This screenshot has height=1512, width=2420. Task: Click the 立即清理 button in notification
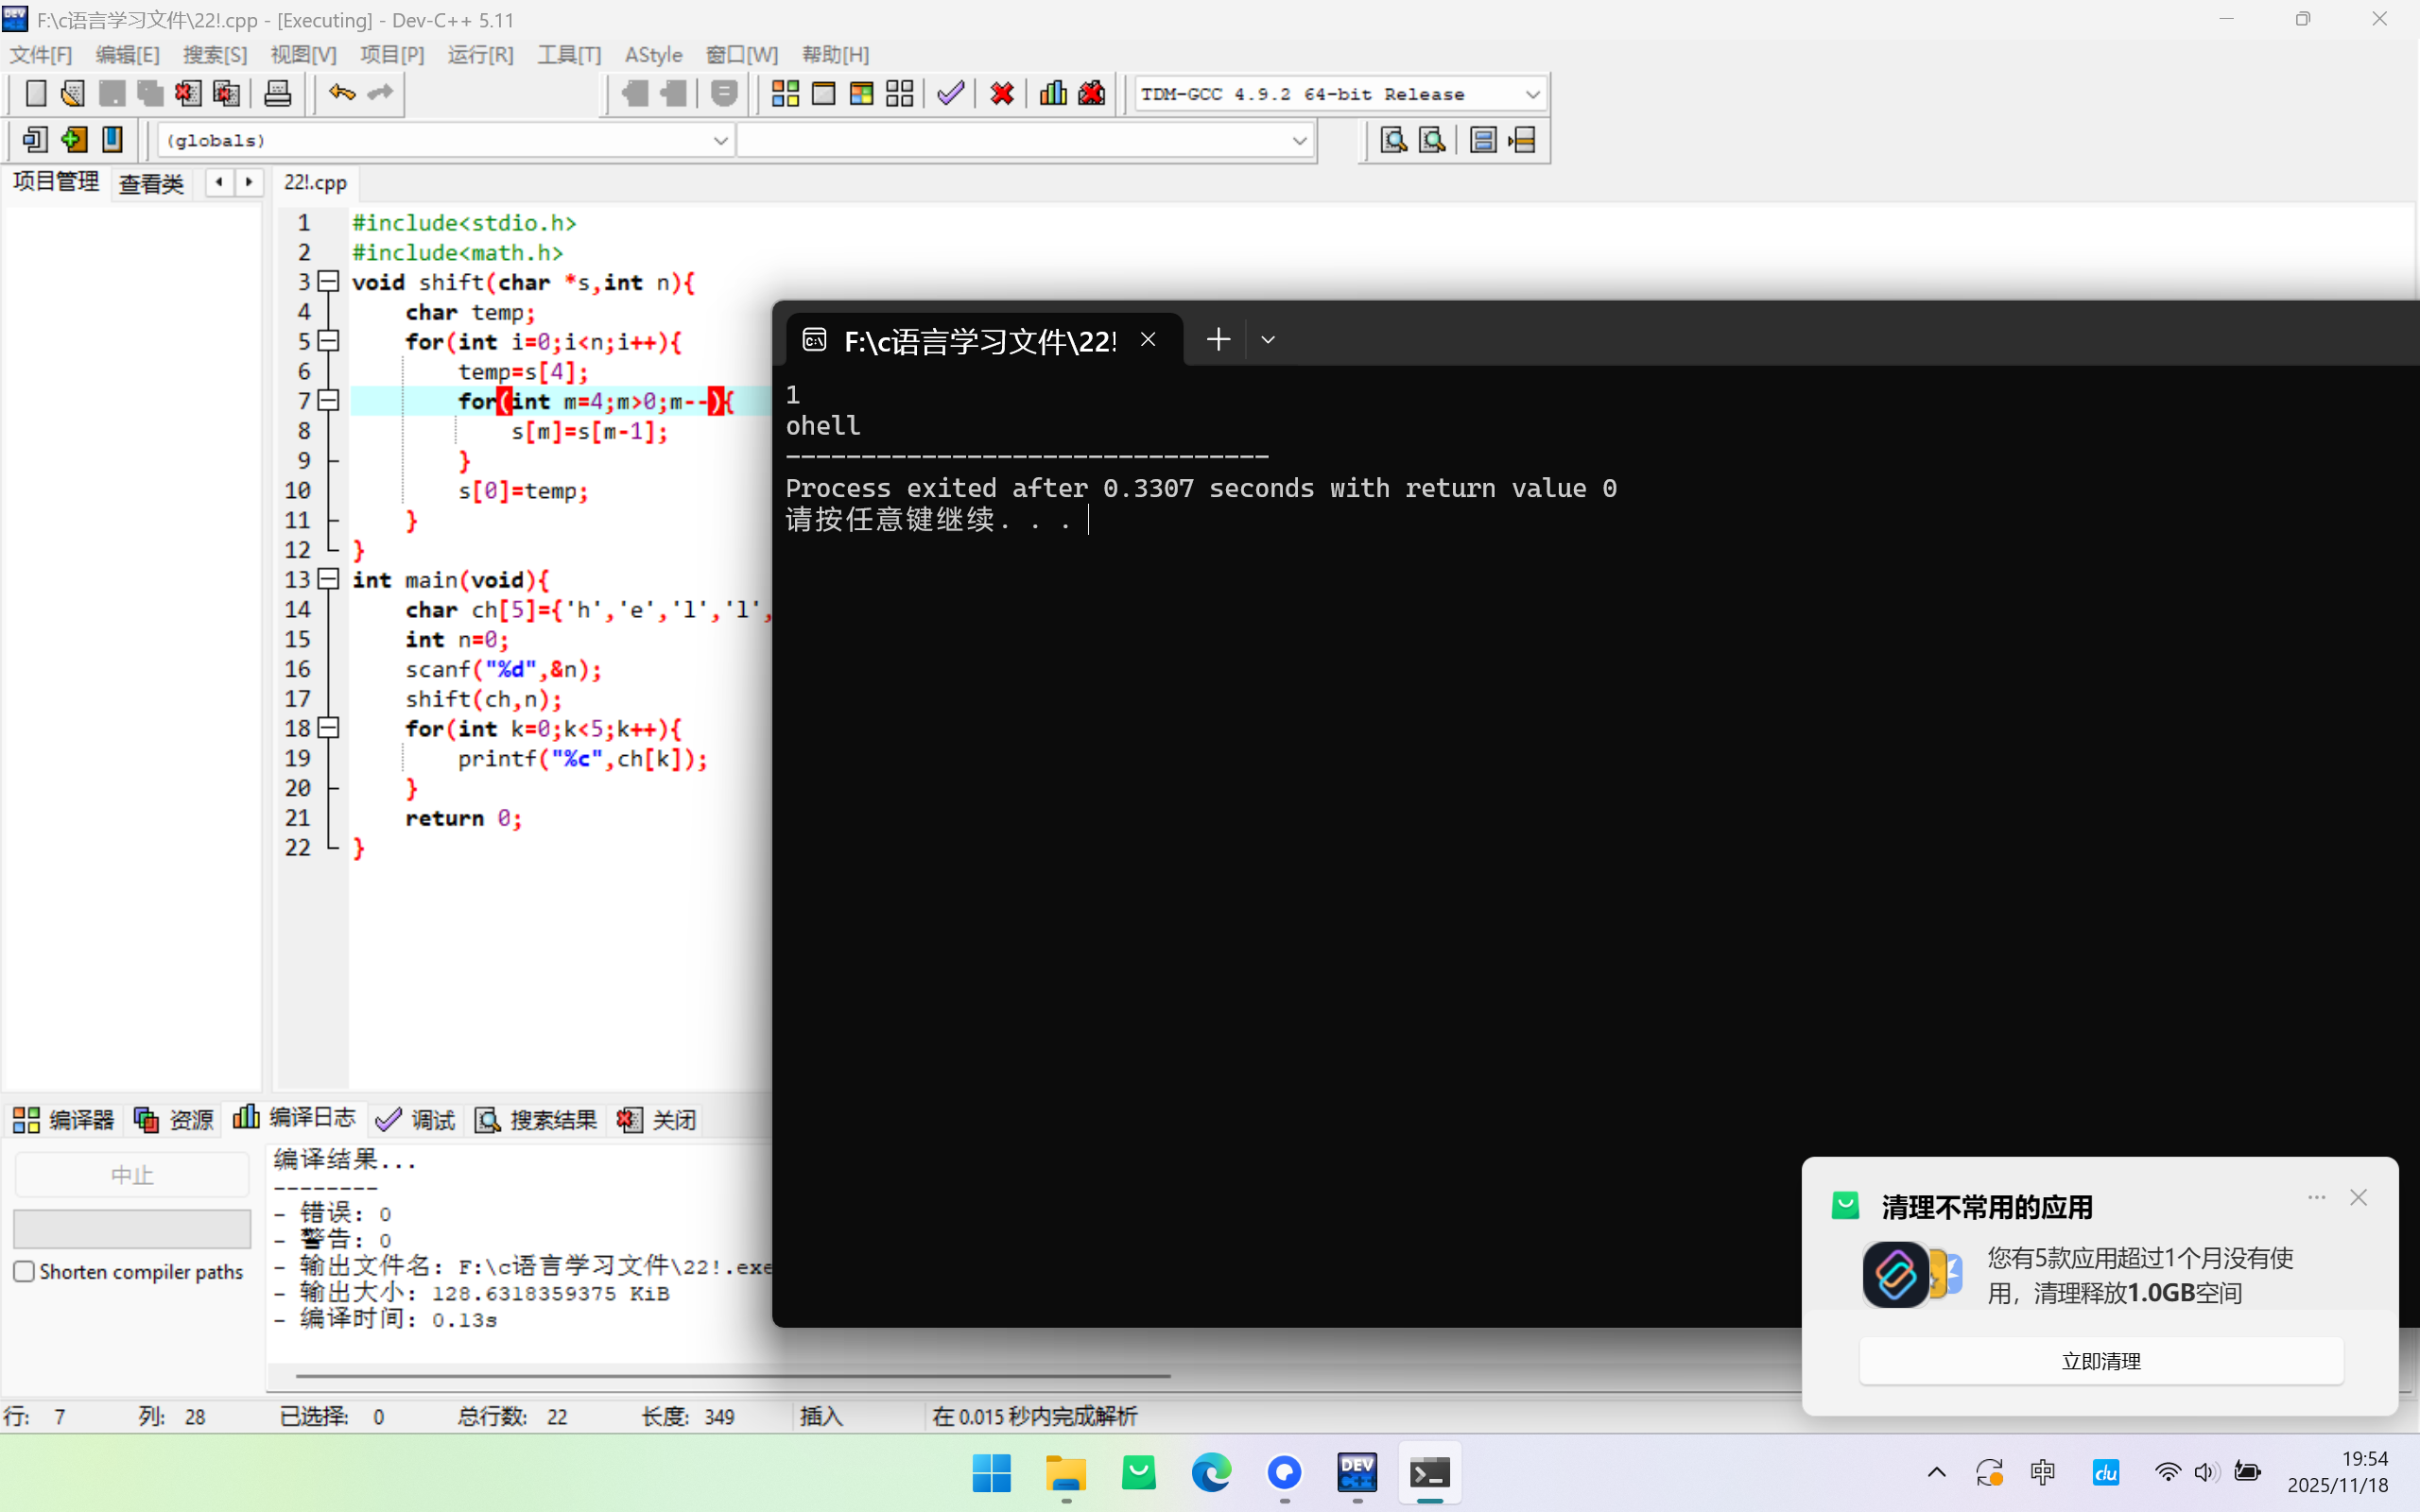2100,1361
